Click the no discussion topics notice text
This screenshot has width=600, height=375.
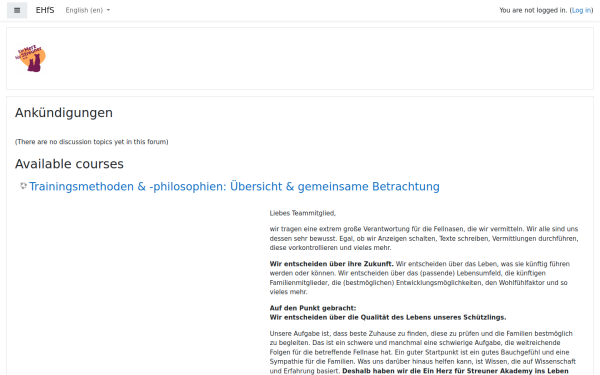click(91, 142)
